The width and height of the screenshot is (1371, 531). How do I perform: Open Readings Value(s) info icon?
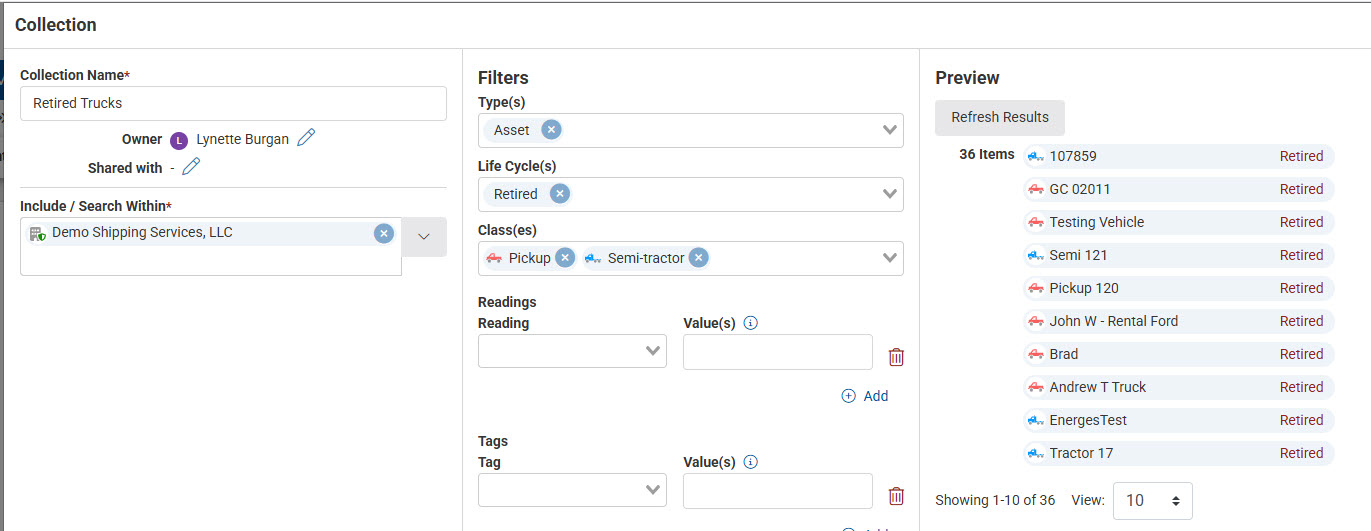pyautogui.click(x=751, y=323)
